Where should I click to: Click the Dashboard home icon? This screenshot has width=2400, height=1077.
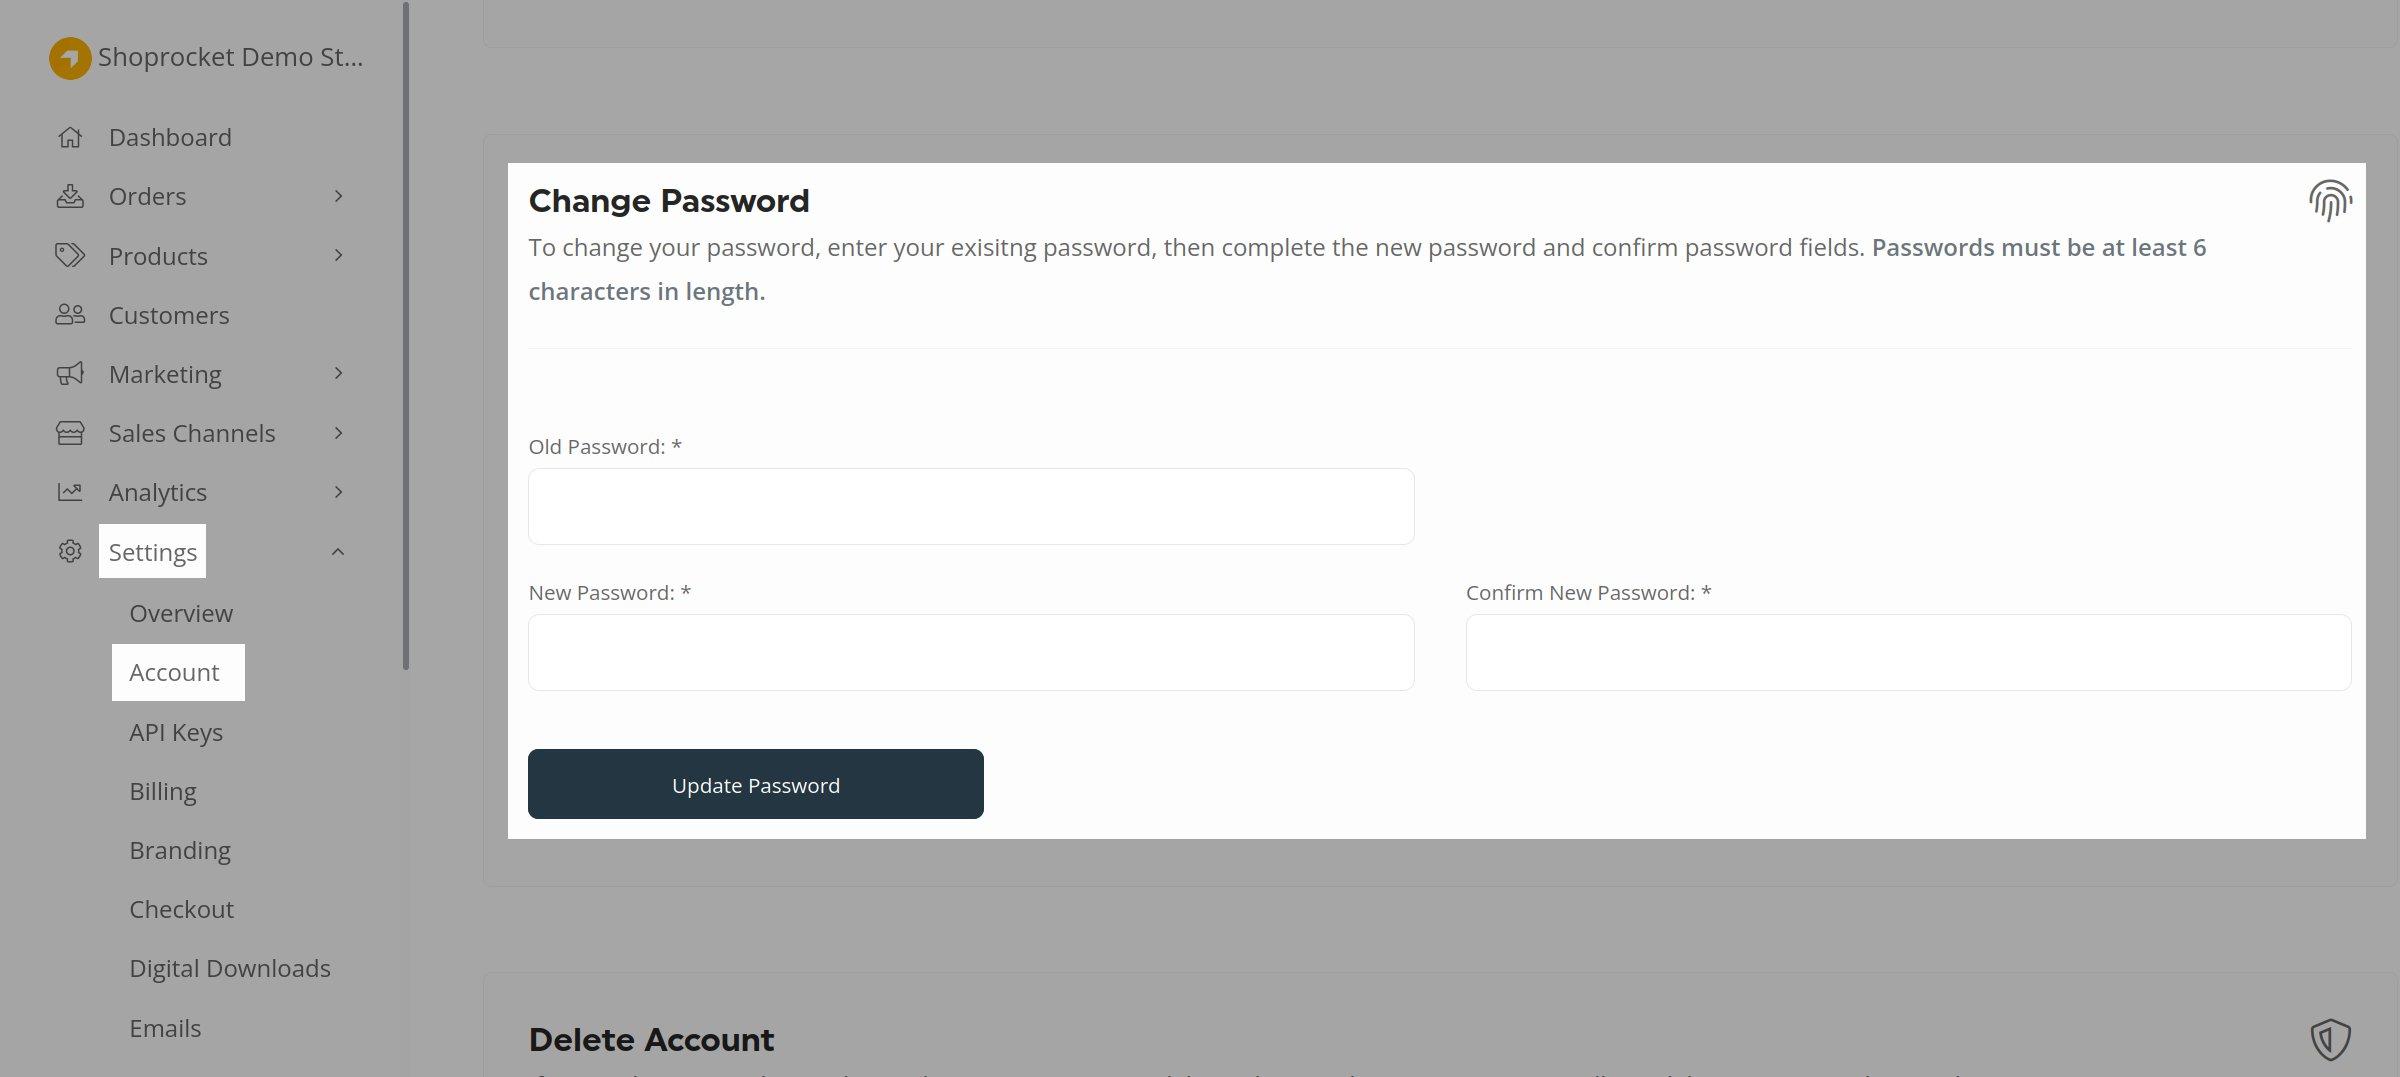click(70, 137)
